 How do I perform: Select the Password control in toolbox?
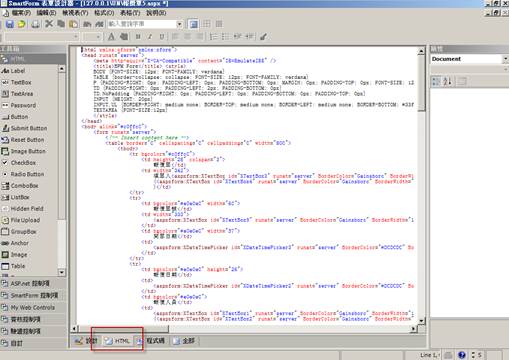click(29, 105)
